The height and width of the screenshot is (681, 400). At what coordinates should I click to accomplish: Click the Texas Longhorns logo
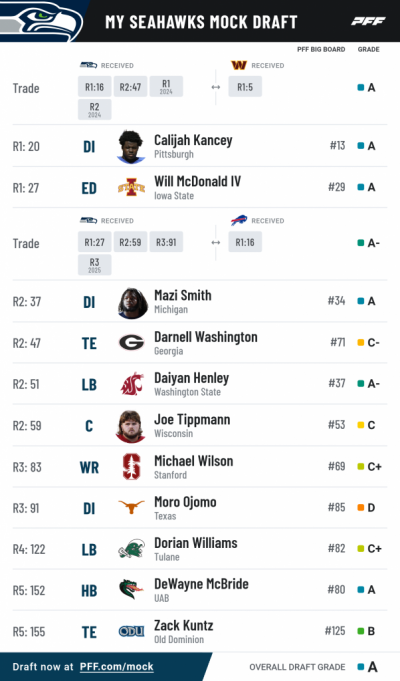point(132,506)
